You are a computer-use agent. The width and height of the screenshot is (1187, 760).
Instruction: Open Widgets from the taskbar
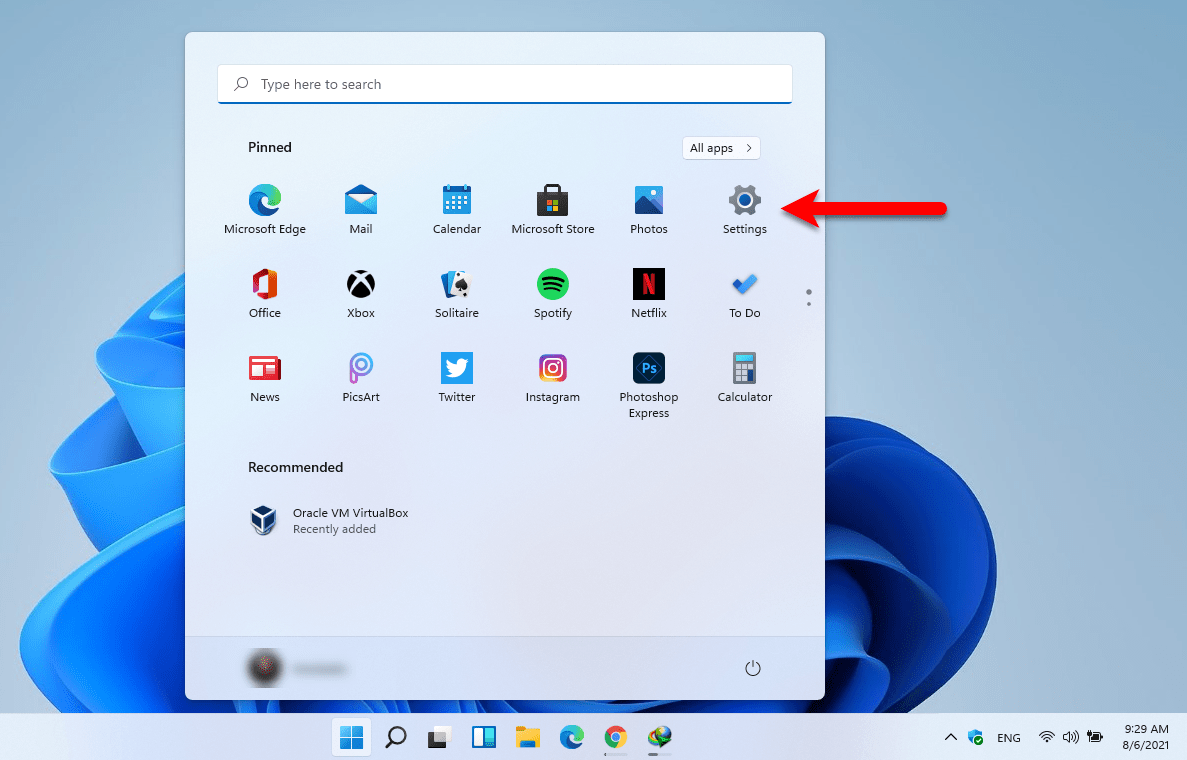(x=484, y=737)
